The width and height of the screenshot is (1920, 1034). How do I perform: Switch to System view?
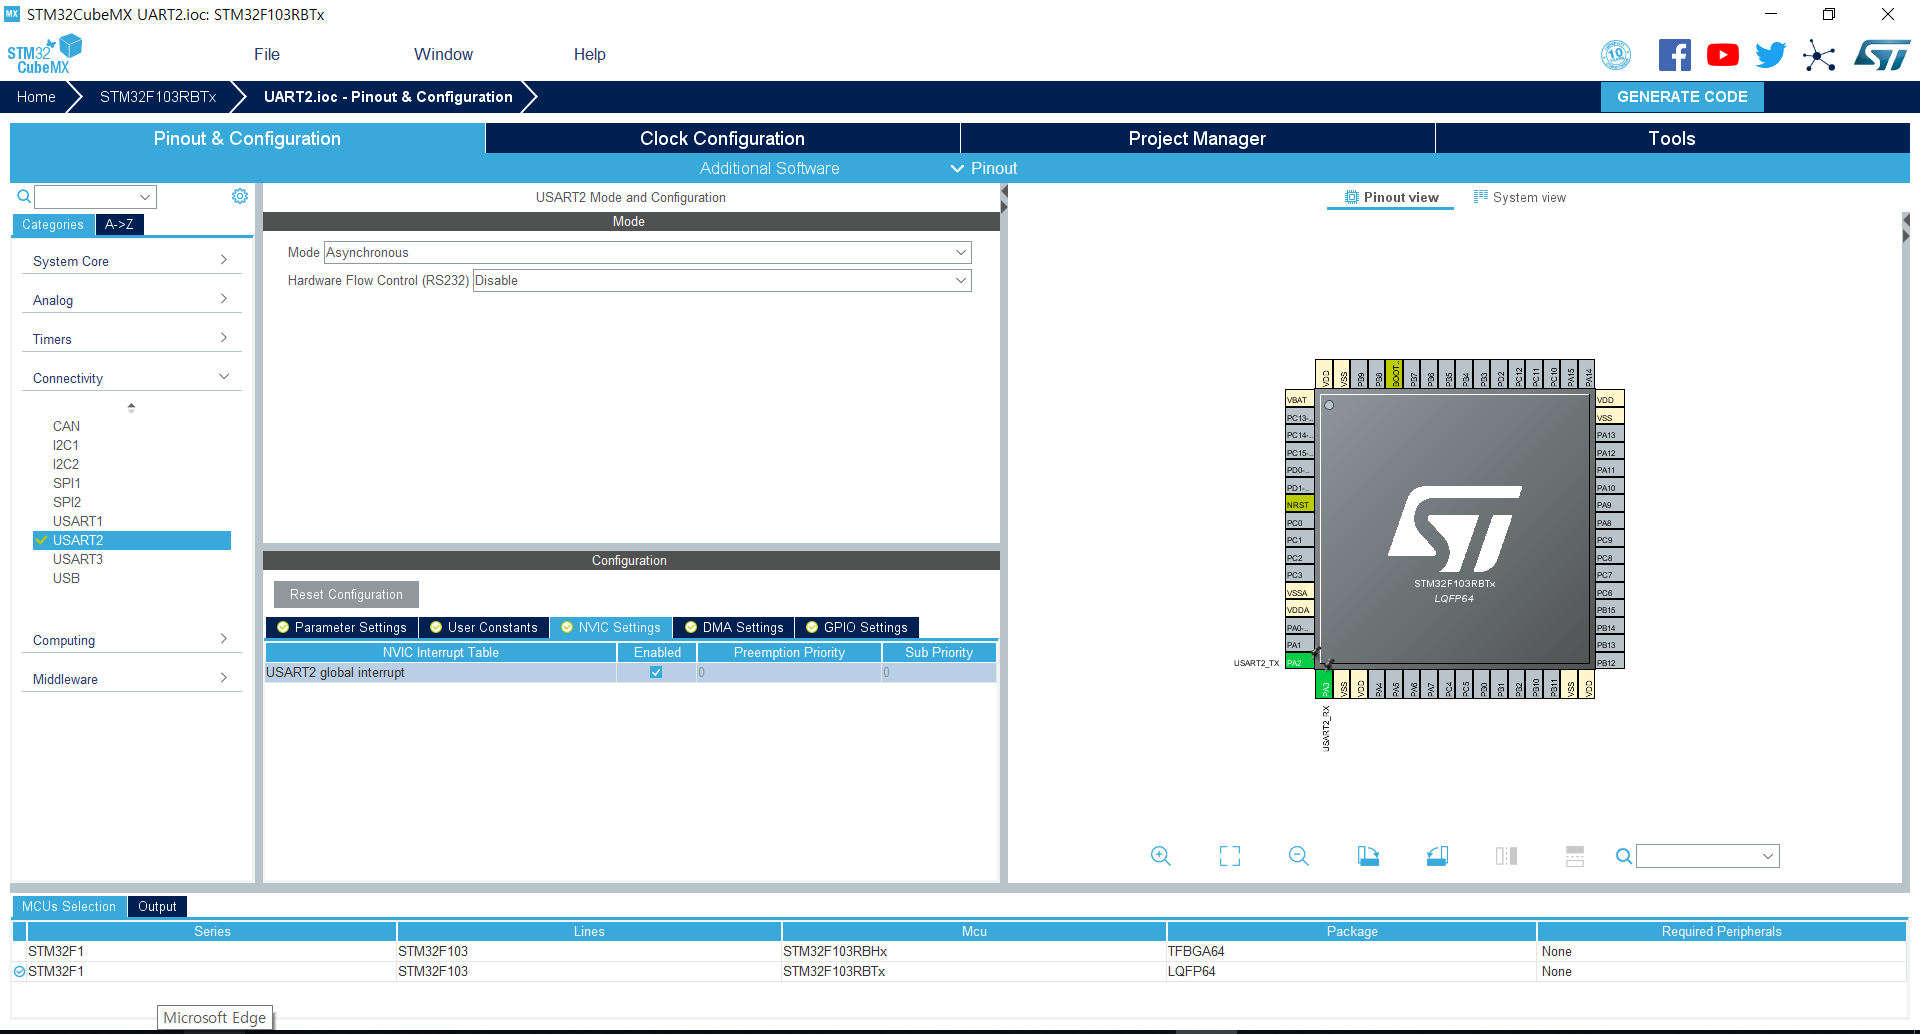(x=1520, y=197)
